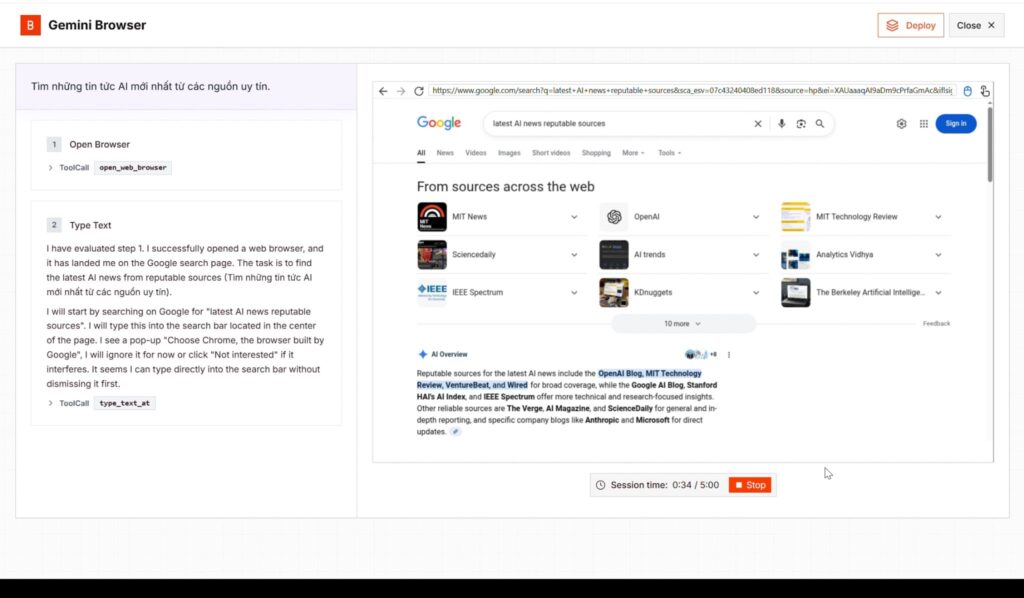1024x598 pixels.
Task: Open Google Lens image search
Action: (802, 124)
